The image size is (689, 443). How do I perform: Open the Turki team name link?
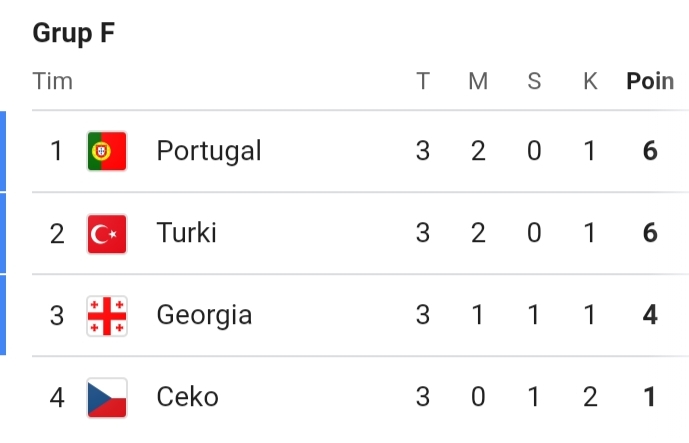[x=187, y=234]
